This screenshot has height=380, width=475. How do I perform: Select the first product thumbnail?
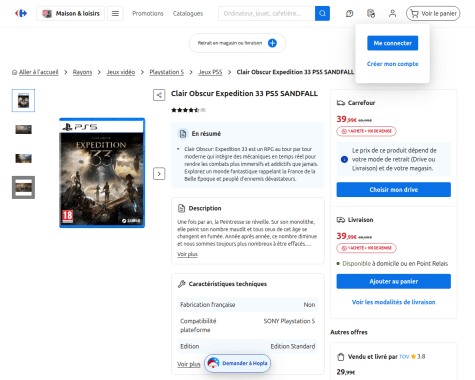23,101
